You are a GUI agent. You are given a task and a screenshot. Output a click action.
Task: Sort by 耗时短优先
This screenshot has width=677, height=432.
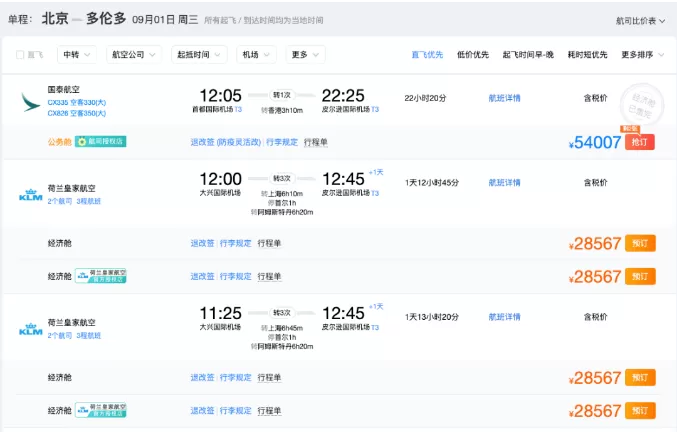(x=587, y=55)
